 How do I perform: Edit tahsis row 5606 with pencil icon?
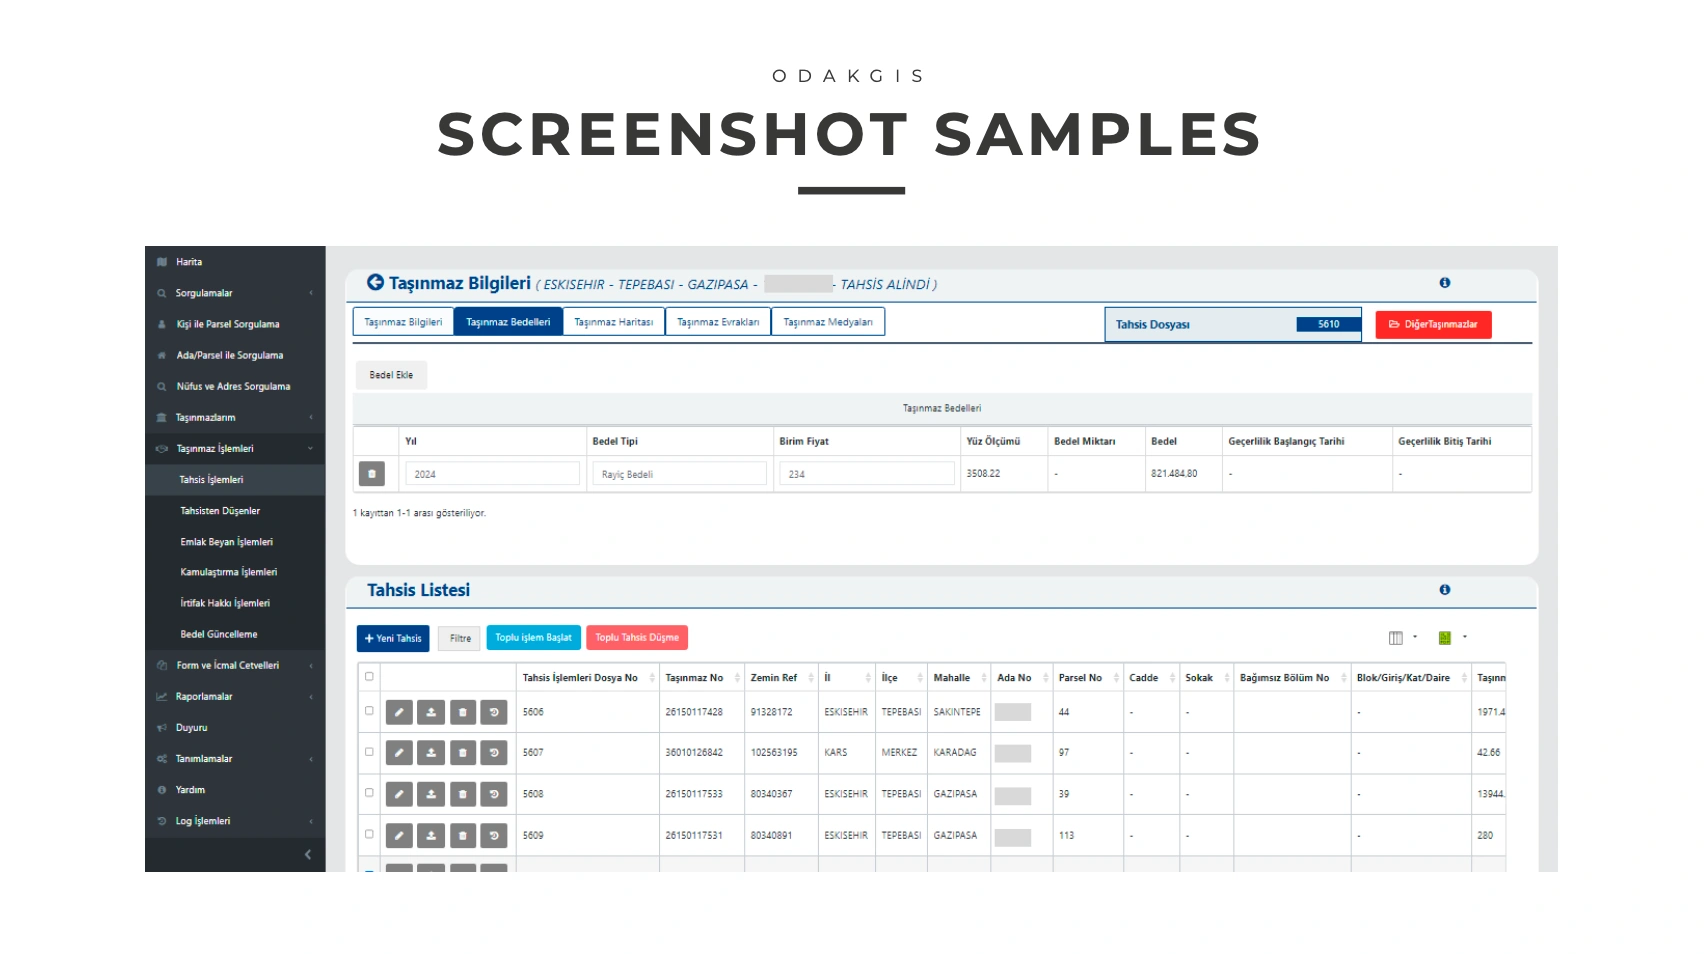(399, 712)
